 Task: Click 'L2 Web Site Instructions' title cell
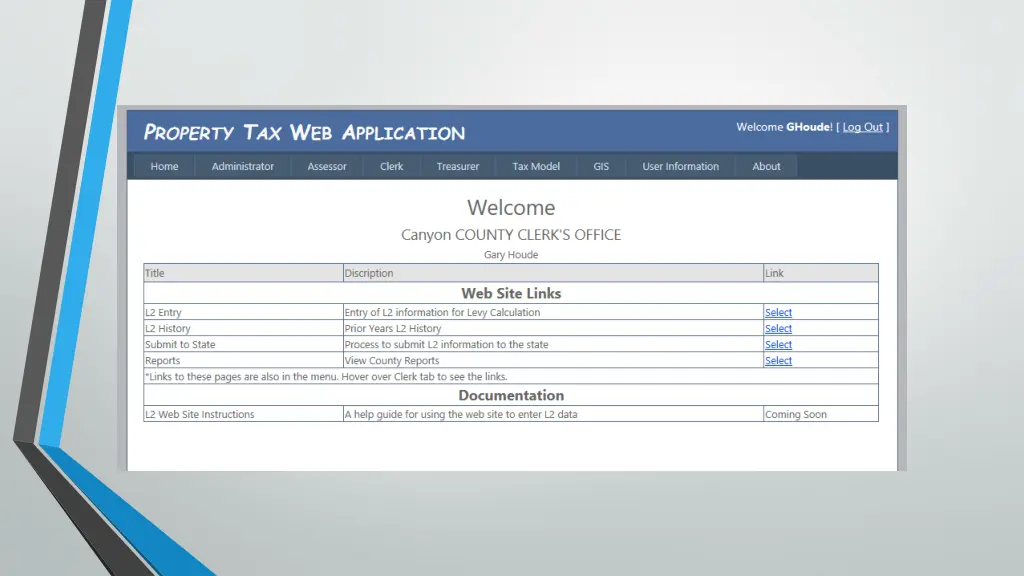click(x=244, y=414)
